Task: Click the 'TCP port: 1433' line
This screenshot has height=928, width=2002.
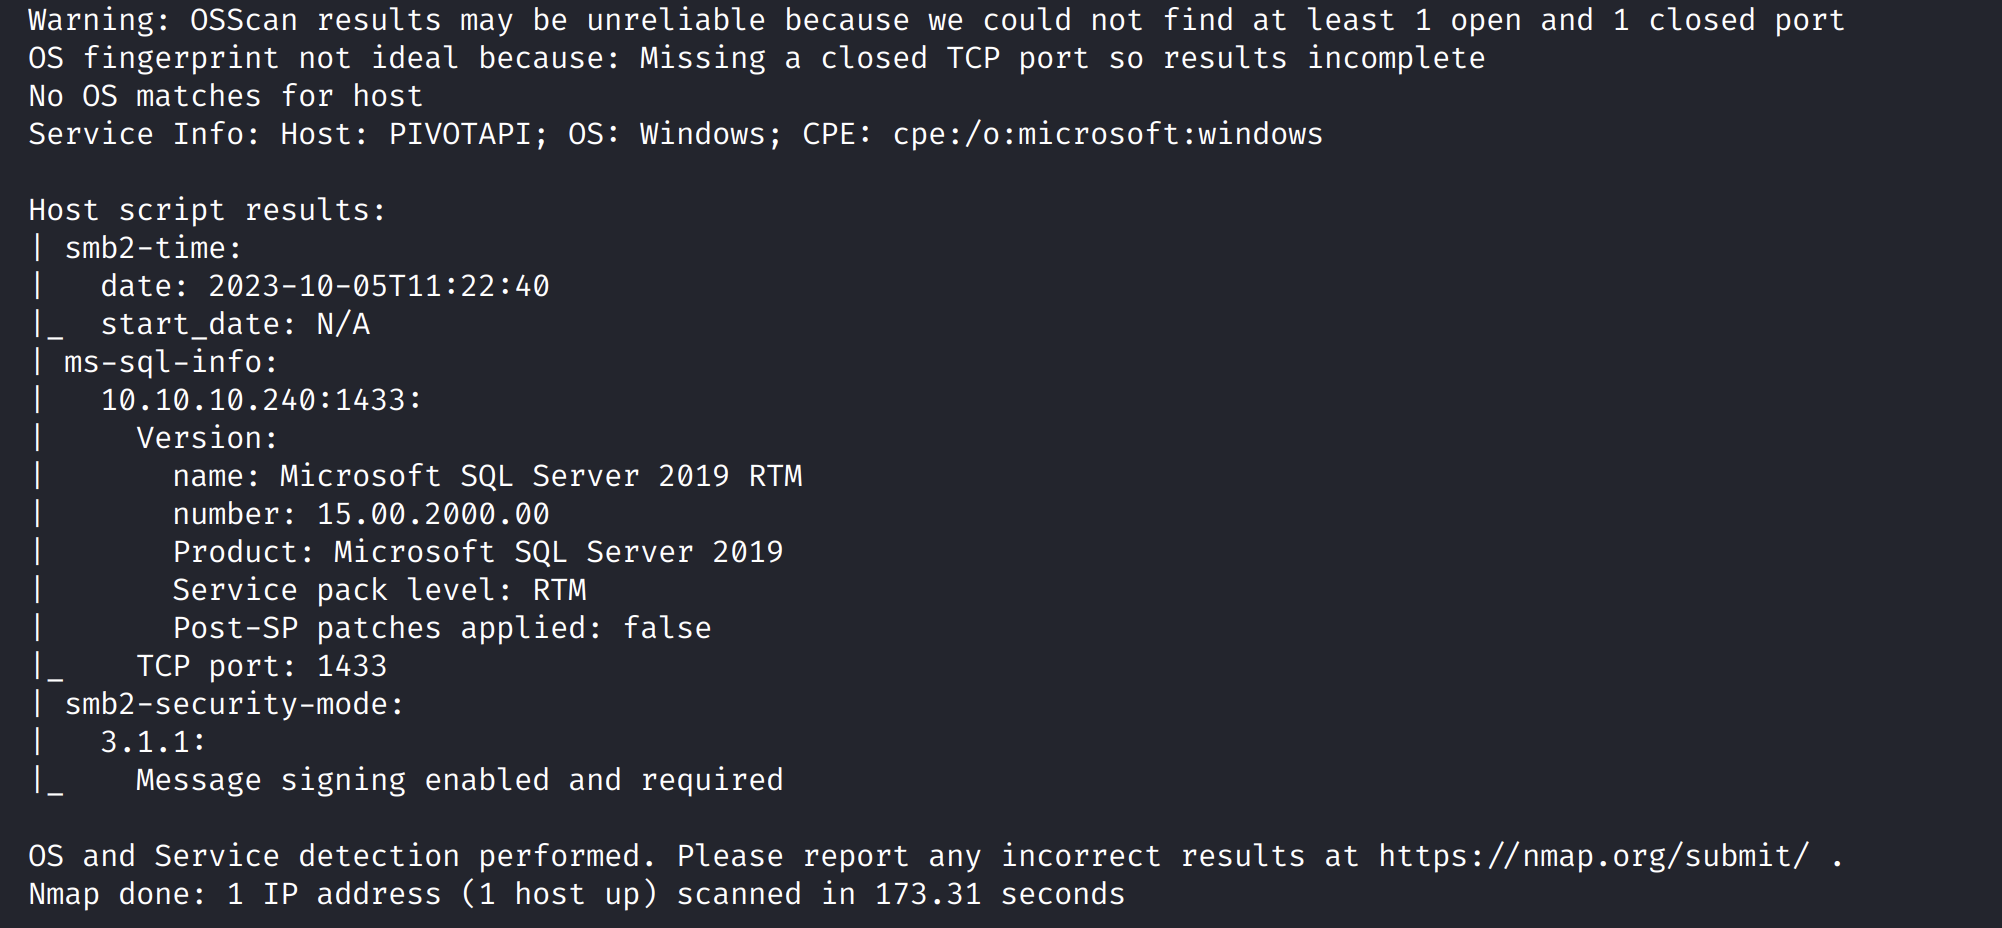Action: 261,666
